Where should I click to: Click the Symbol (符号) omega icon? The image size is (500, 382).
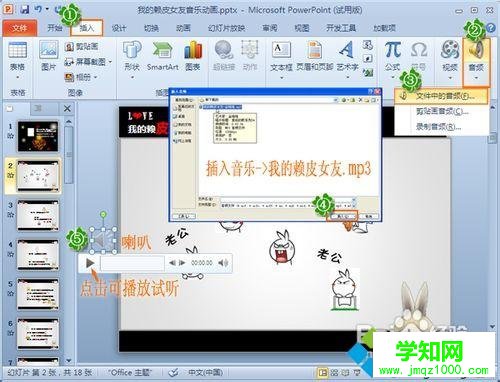point(419,50)
